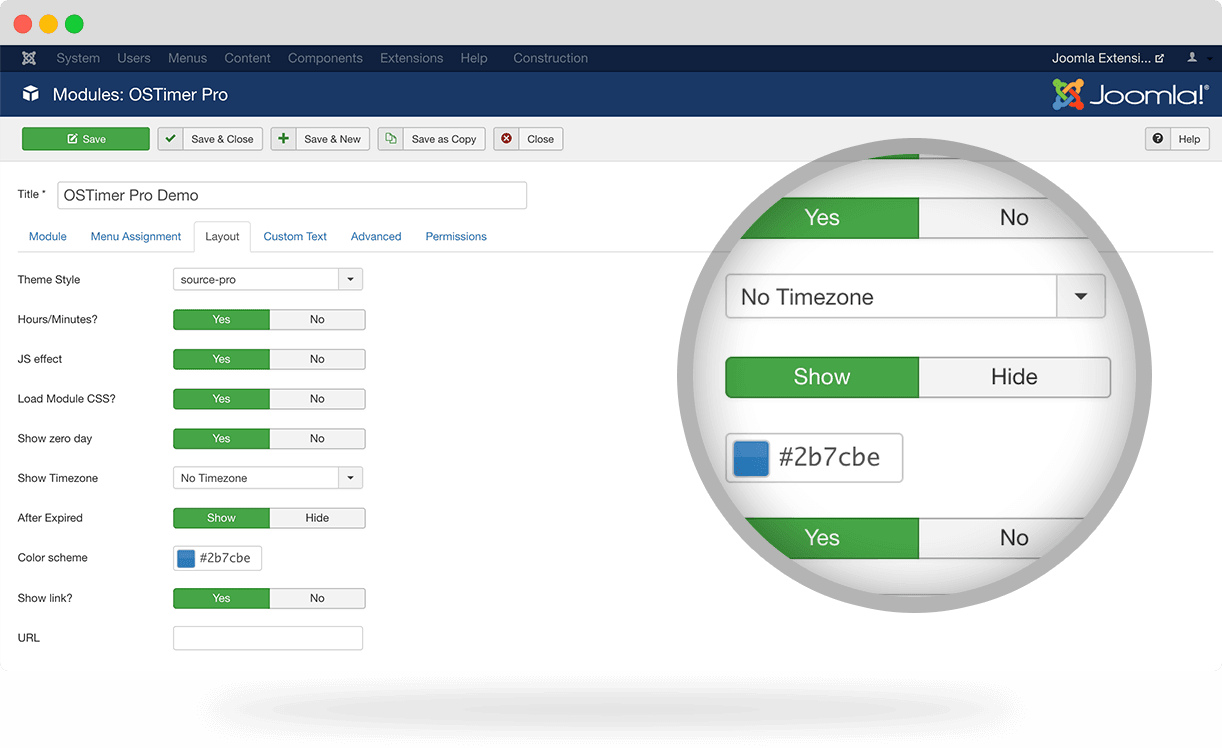
Task: Set Load Module CSS? to No
Action: [x=317, y=399]
